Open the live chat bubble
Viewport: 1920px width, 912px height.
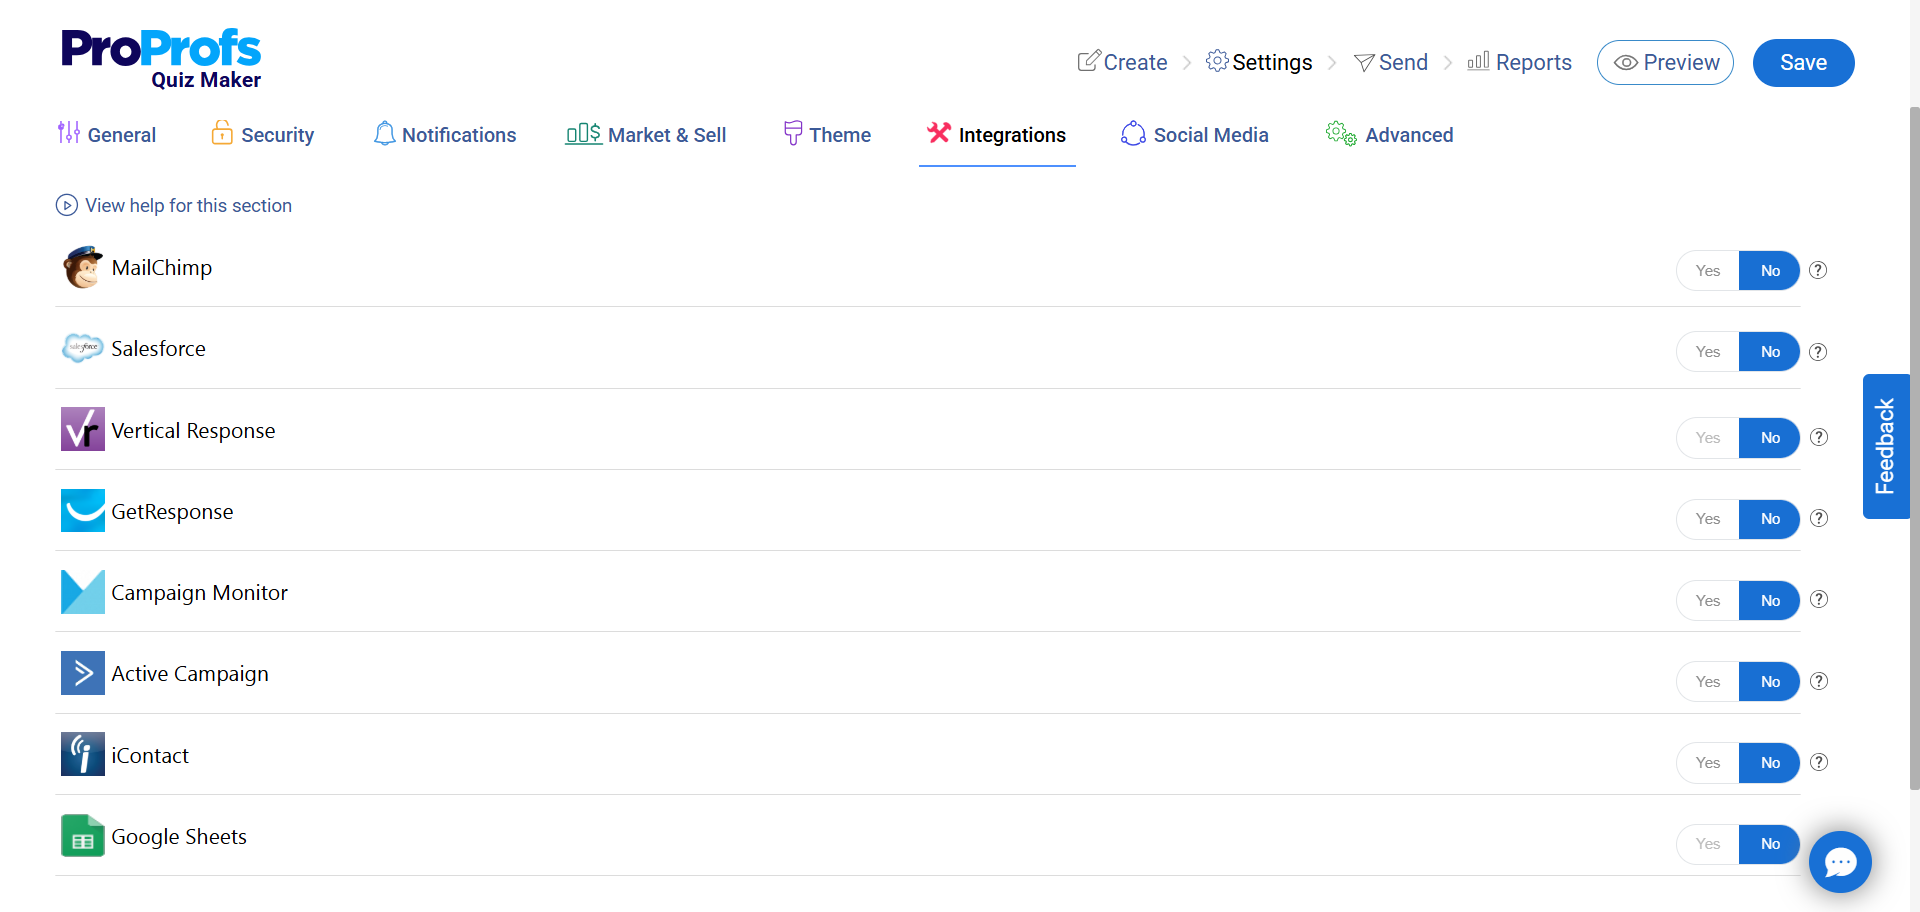[1839, 862]
